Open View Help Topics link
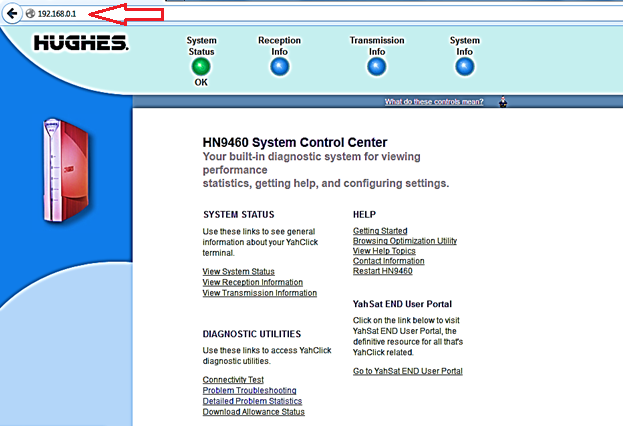This screenshot has height=426, width=623. [x=384, y=251]
